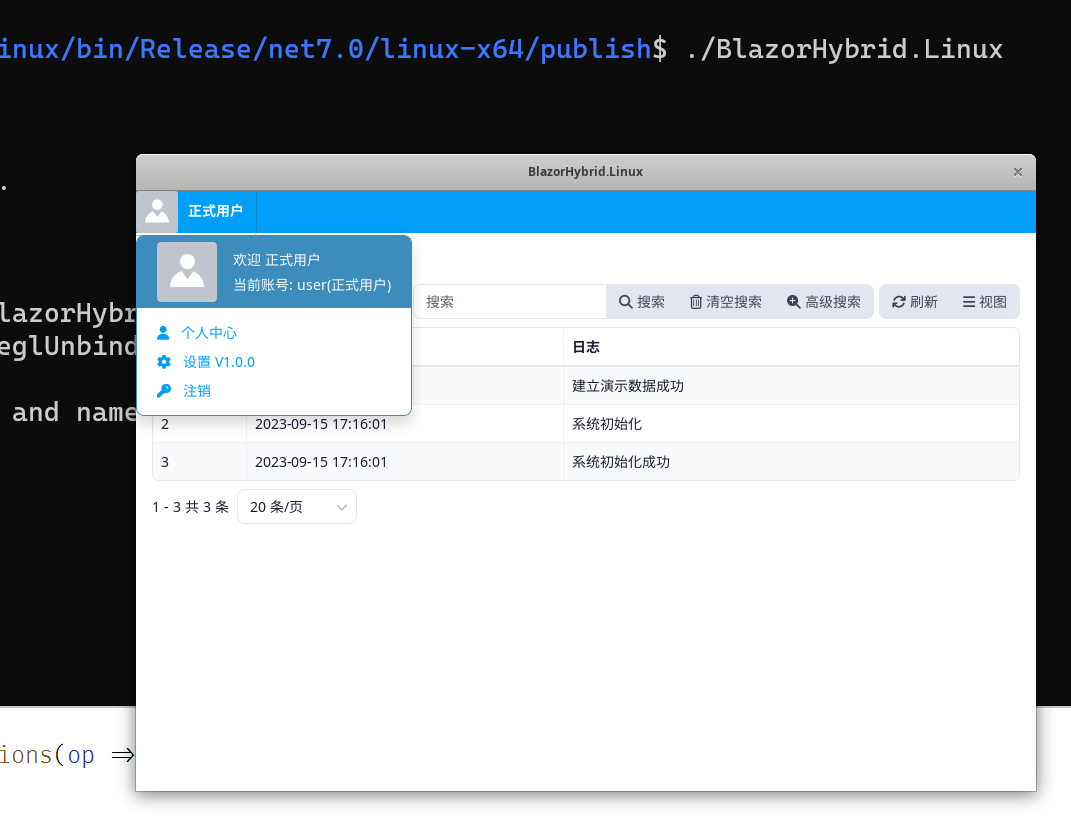
Task: Click the 刷新 refresh button
Action: (x=915, y=302)
